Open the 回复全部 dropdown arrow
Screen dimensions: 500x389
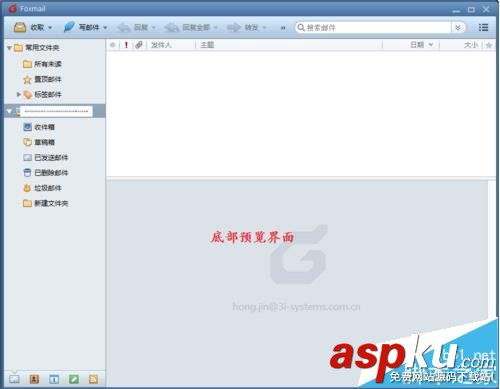[x=216, y=28]
